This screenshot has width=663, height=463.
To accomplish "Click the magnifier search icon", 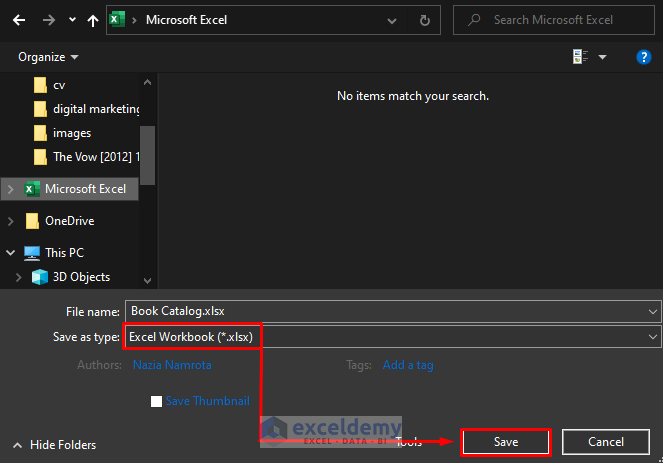I will coord(474,20).
